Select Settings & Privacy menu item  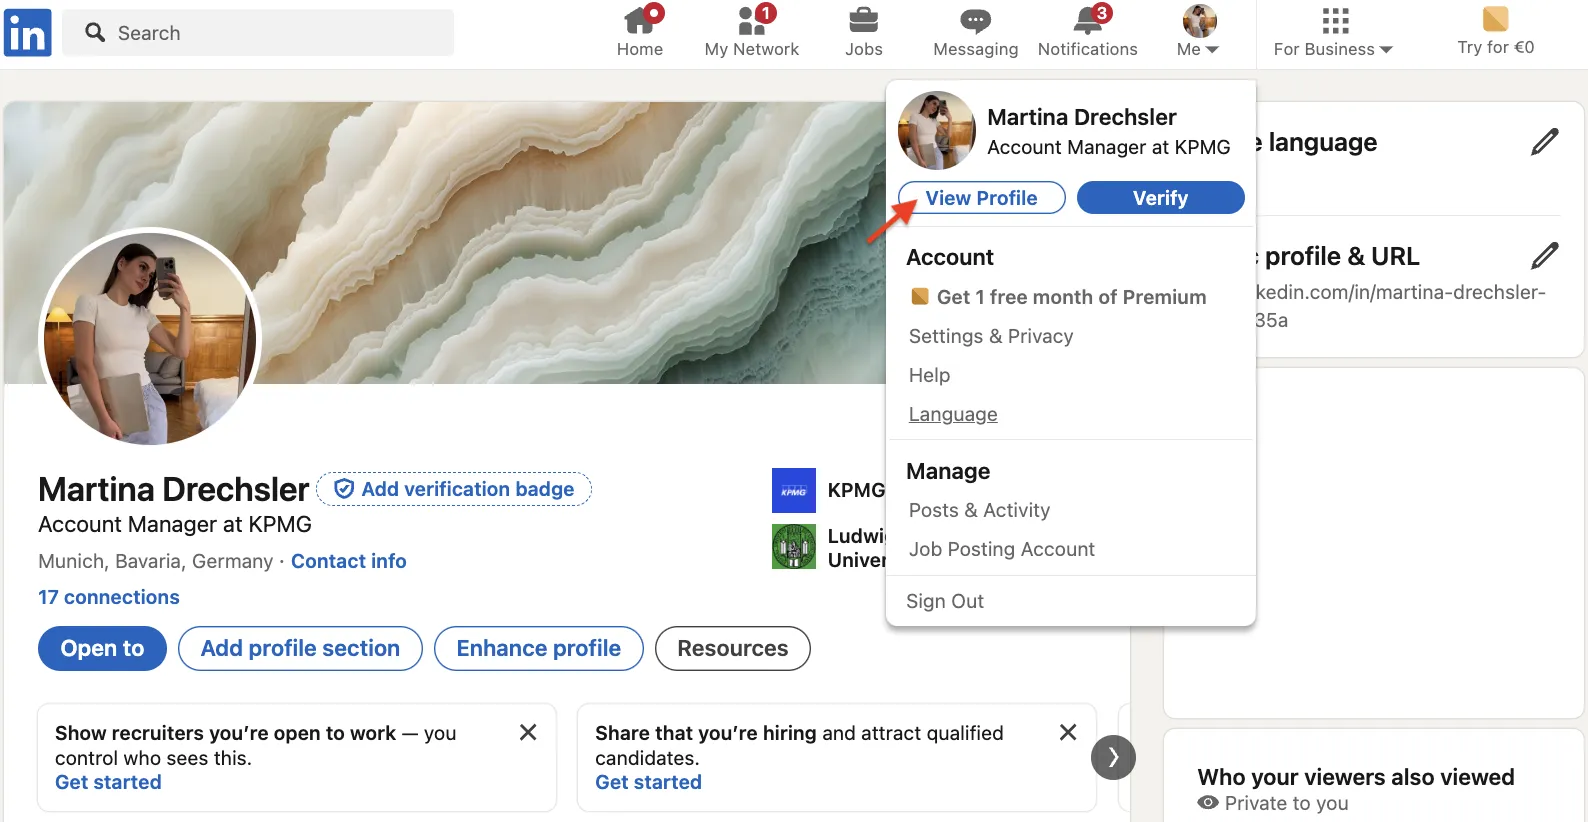(x=990, y=337)
